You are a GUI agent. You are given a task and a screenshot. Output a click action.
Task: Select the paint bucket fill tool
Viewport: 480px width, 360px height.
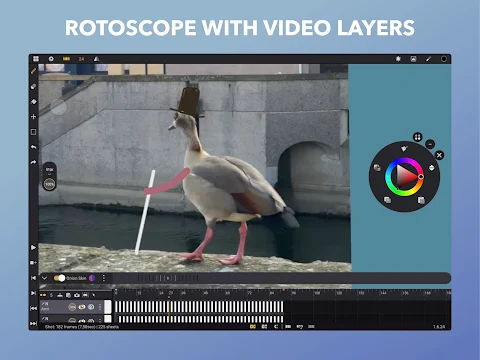pyautogui.click(x=33, y=102)
